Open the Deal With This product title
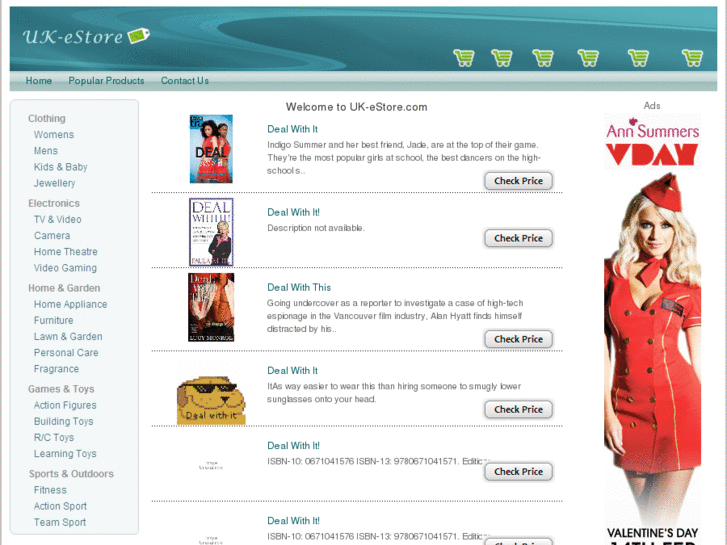Viewport: 727px width, 545px height. (x=299, y=288)
